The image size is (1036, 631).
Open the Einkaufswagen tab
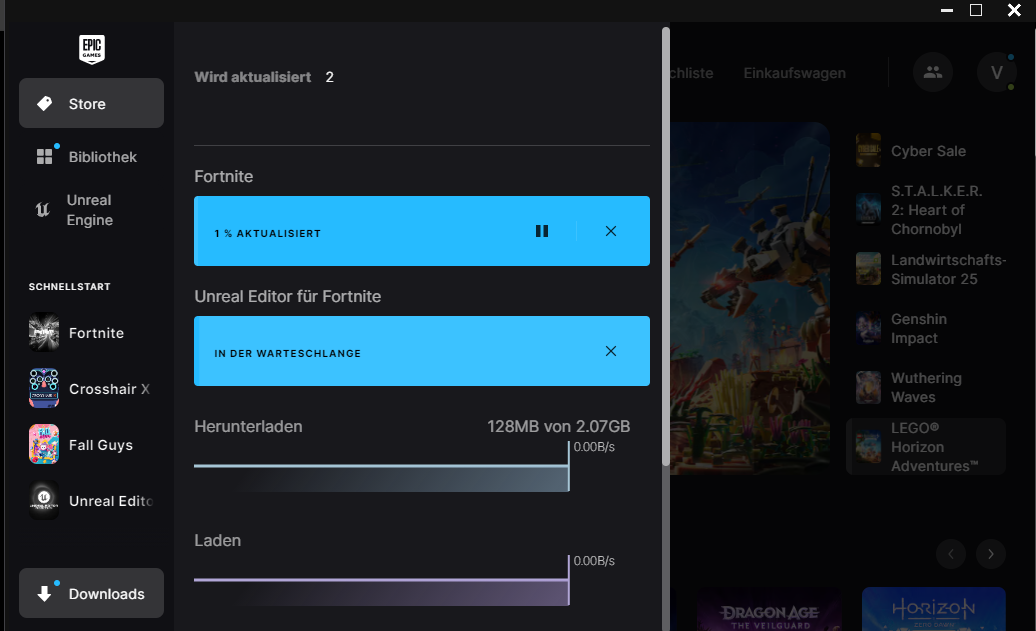(x=794, y=73)
